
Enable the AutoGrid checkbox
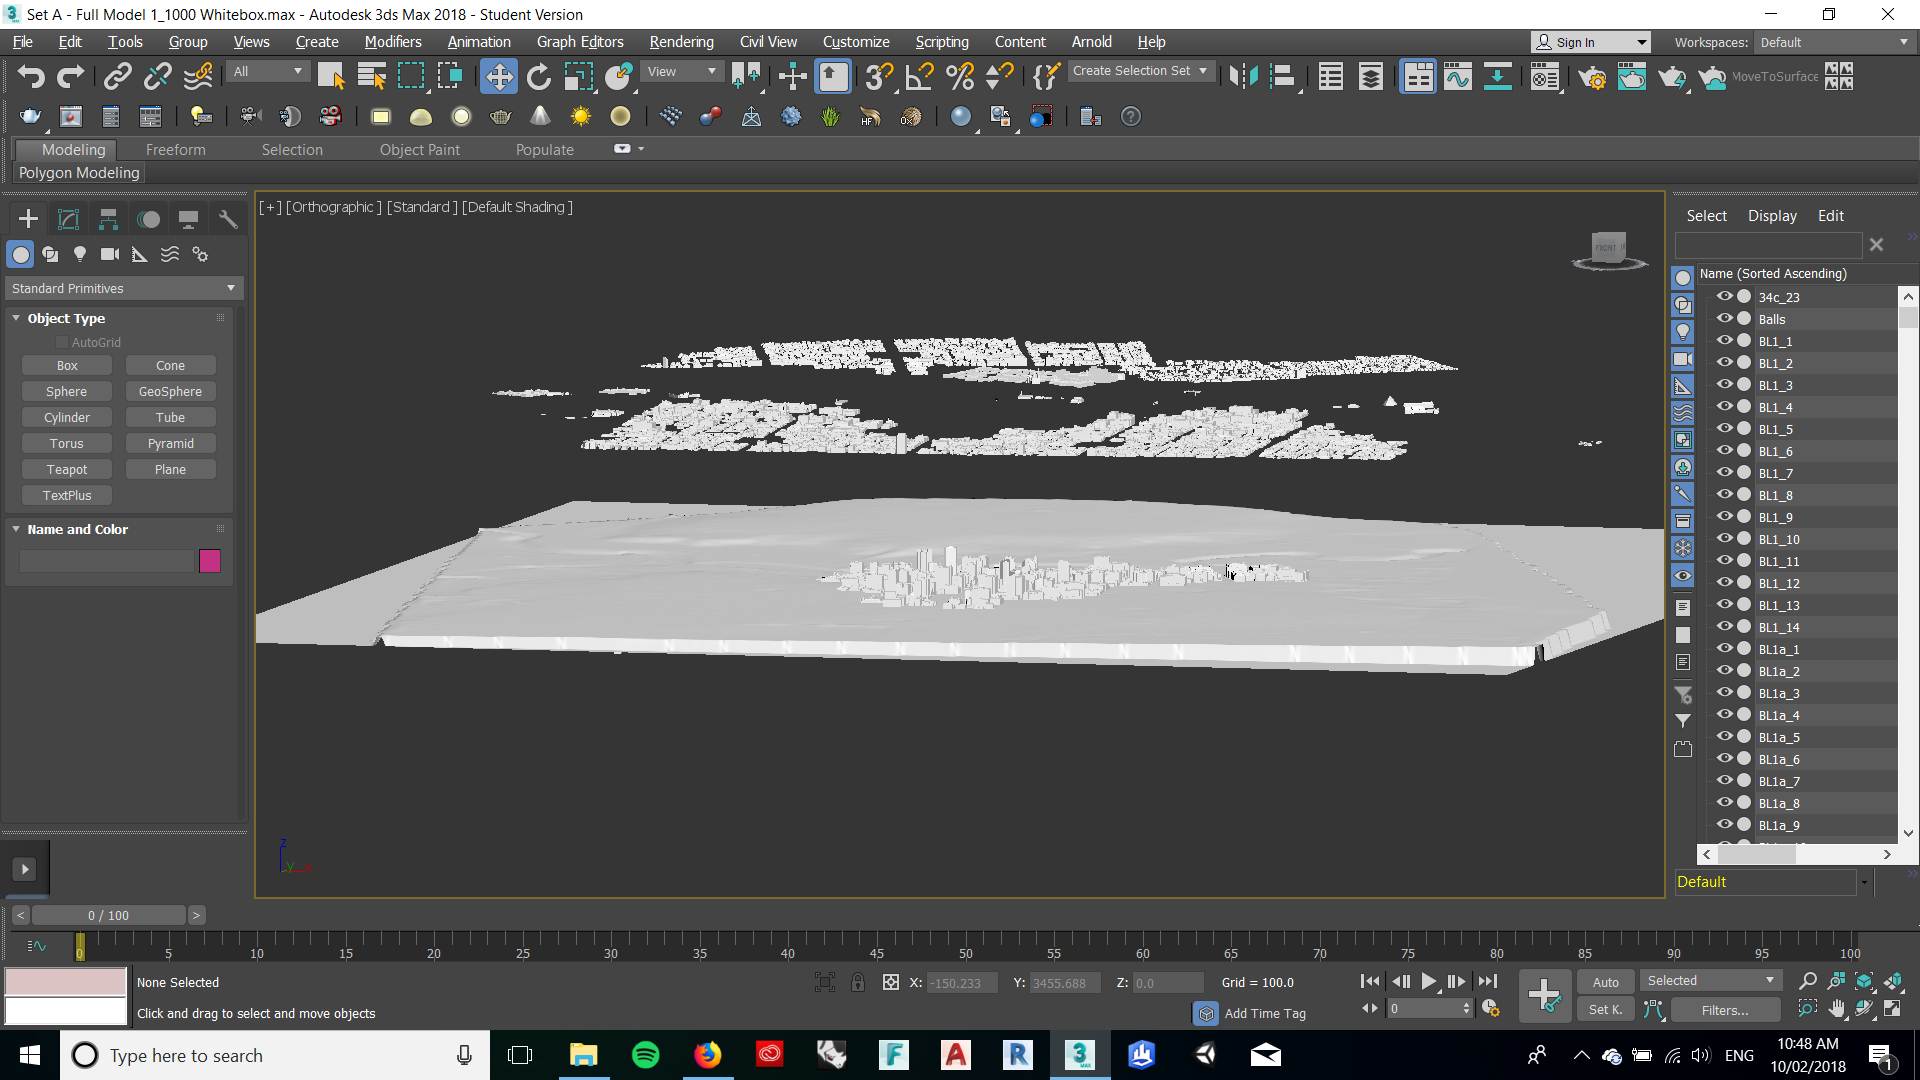click(61, 341)
